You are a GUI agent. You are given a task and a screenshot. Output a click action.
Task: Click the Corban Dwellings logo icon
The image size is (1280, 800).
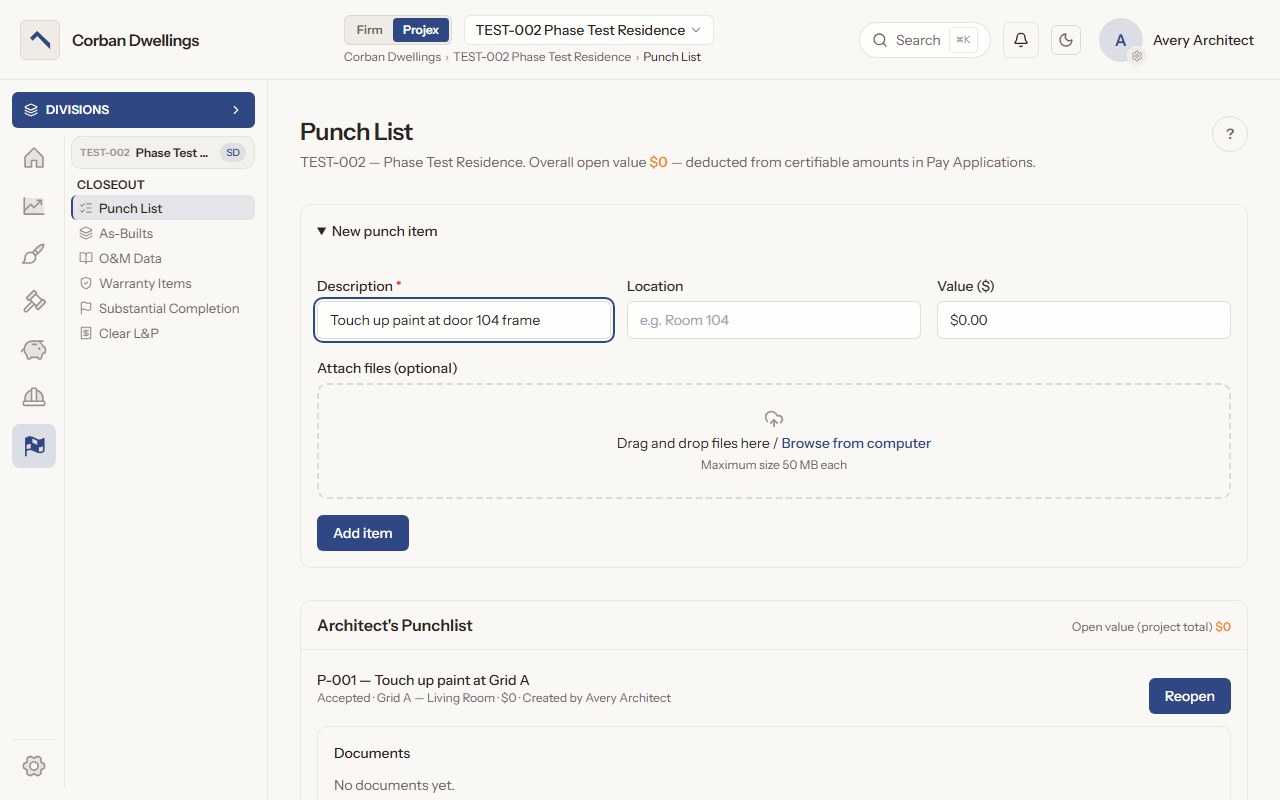(40, 40)
